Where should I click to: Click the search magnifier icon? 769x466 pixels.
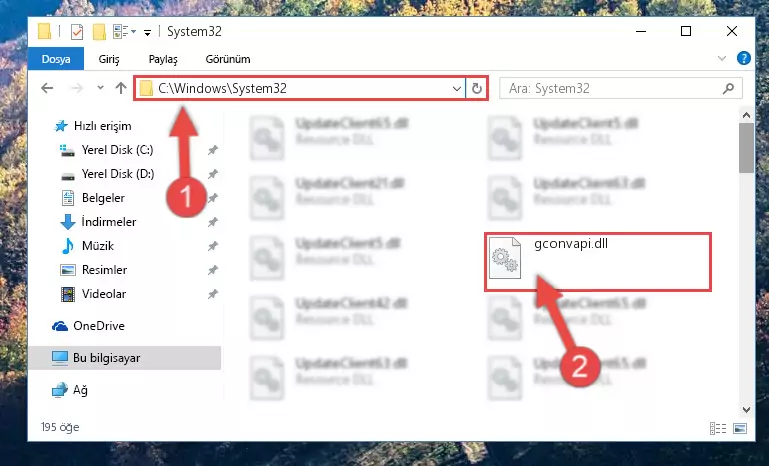pos(729,88)
